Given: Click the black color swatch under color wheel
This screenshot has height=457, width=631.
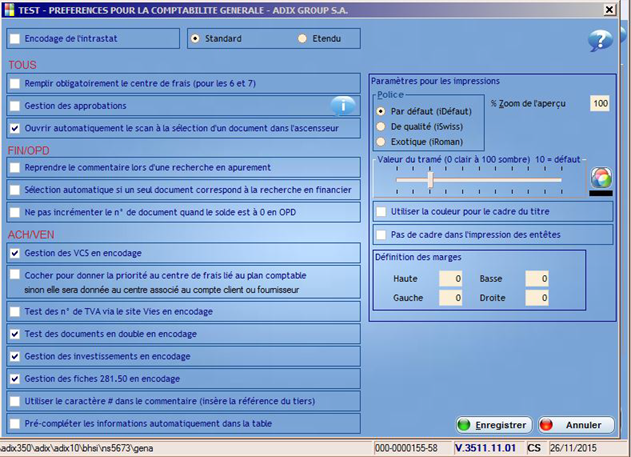Looking at the screenshot, I should 600,192.
